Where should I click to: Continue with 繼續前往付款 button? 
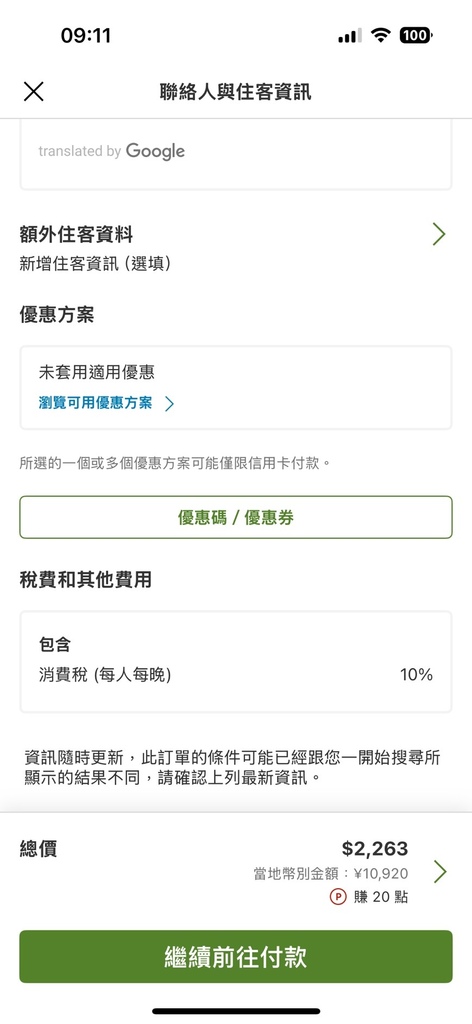tap(236, 957)
